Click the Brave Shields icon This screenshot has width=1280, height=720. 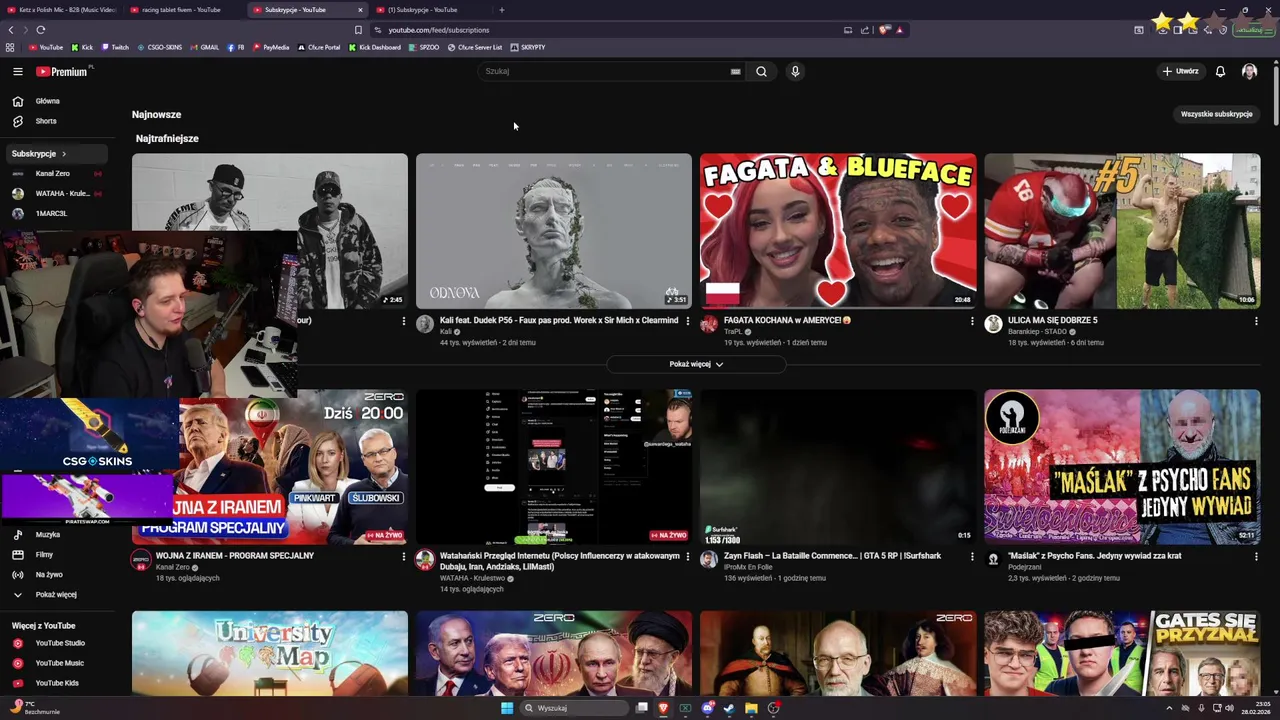pos(884,30)
